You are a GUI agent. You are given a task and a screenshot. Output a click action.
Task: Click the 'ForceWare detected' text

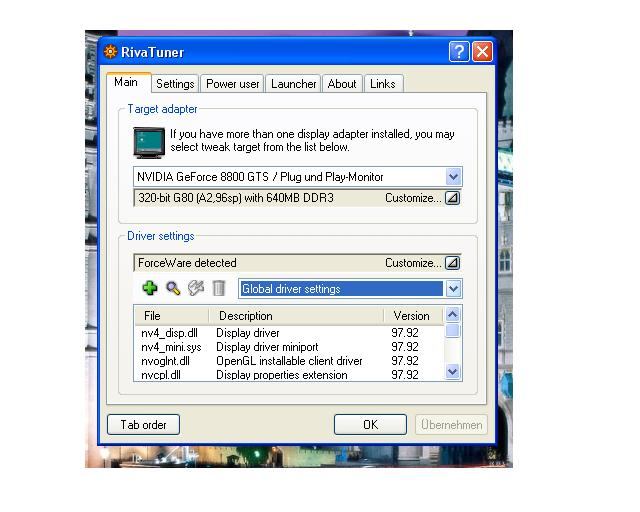tap(187, 263)
